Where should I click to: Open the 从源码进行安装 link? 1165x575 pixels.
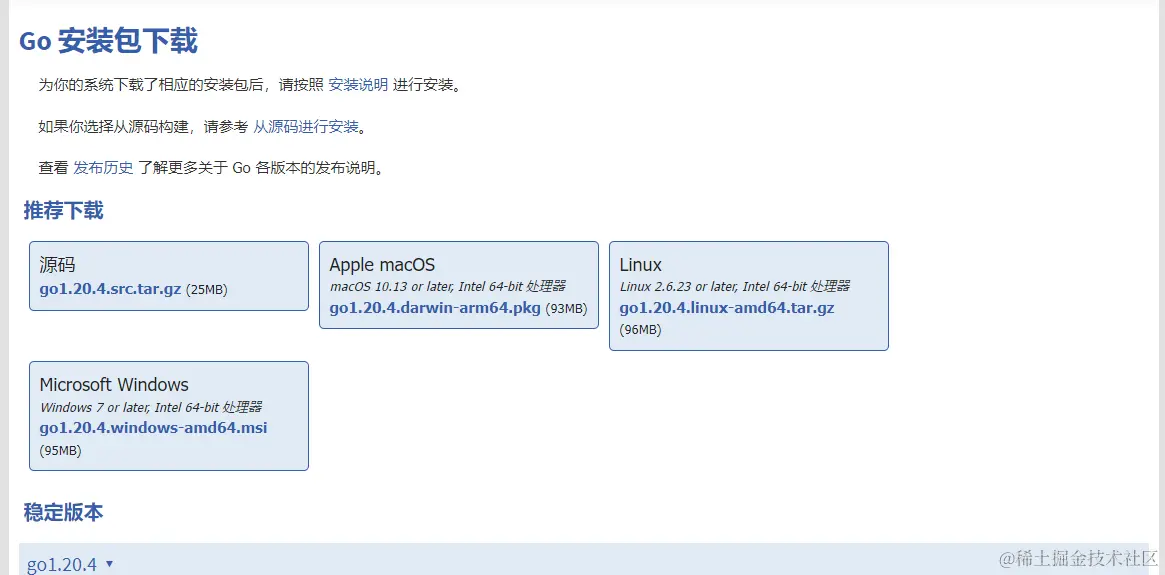coord(306,126)
